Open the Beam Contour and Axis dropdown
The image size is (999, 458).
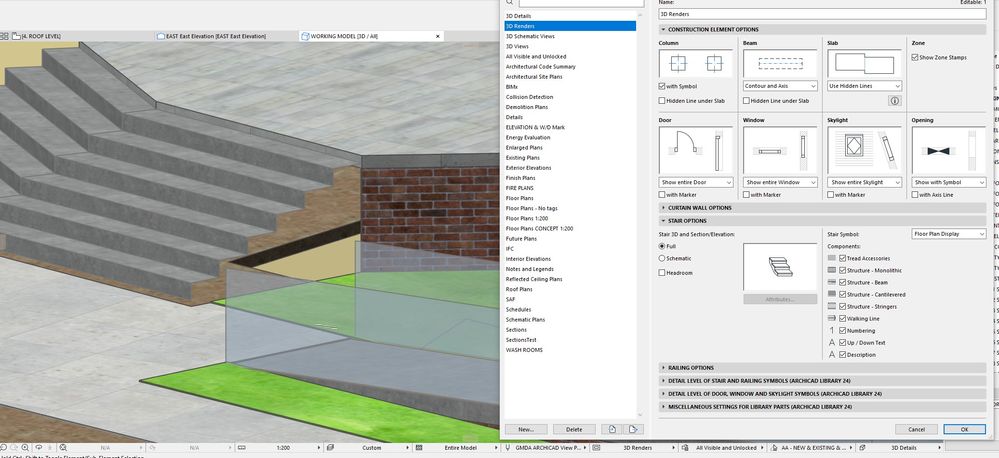[x=781, y=86]
